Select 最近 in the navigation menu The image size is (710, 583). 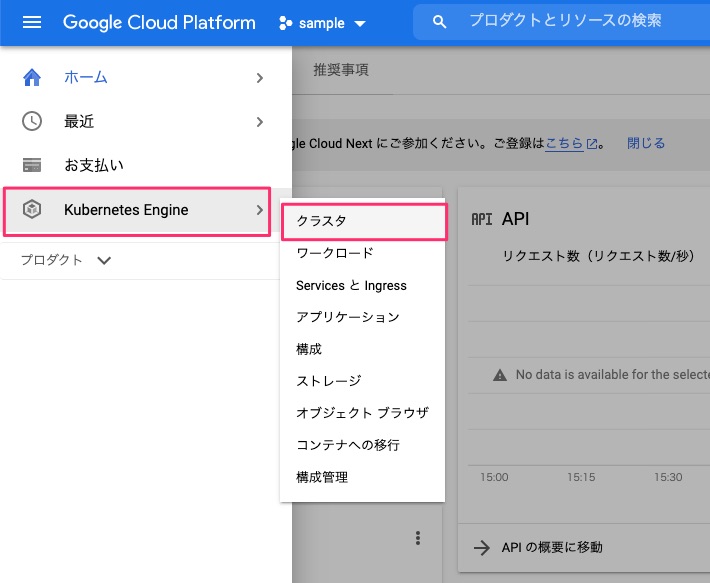click(79, 121)
